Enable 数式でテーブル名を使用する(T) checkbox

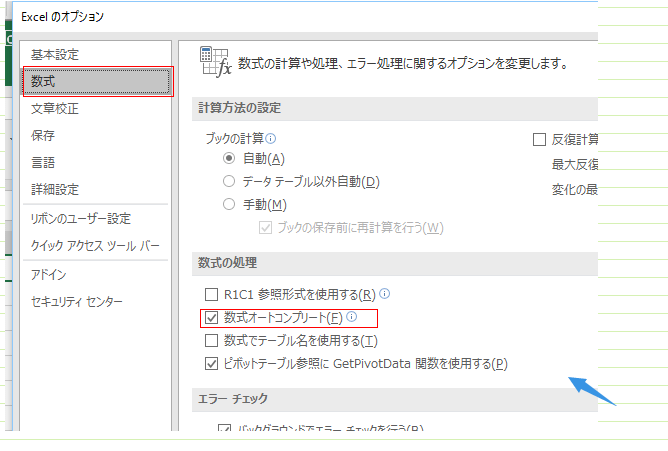[211, 341]
